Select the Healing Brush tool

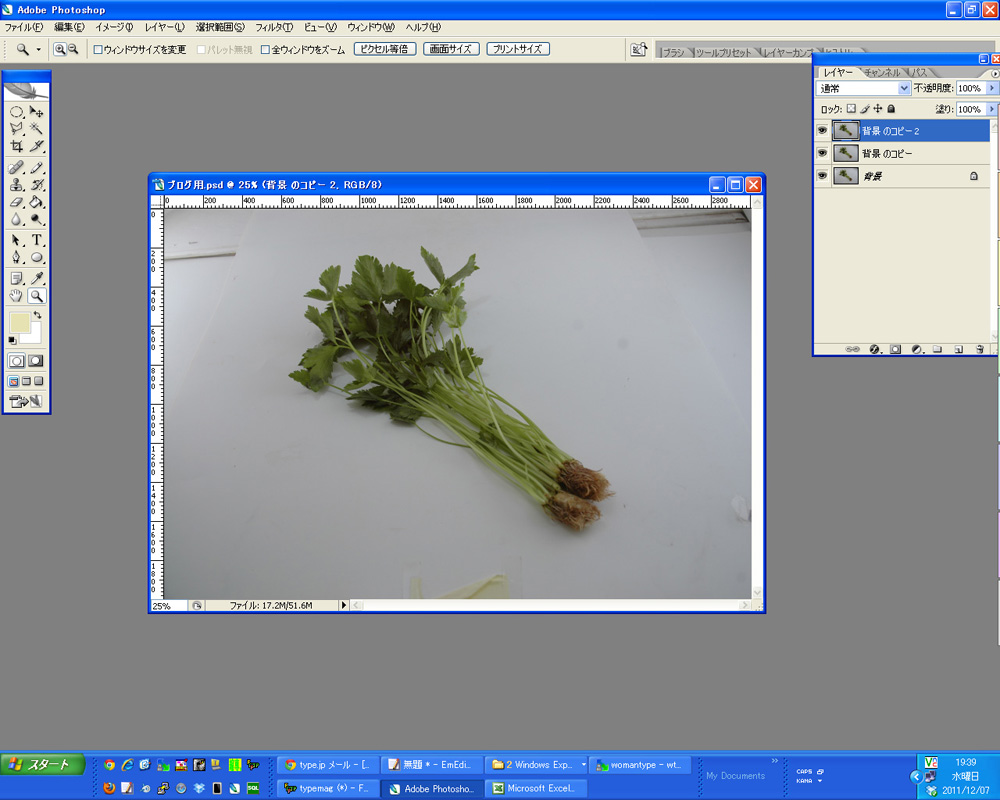(17, 168)
